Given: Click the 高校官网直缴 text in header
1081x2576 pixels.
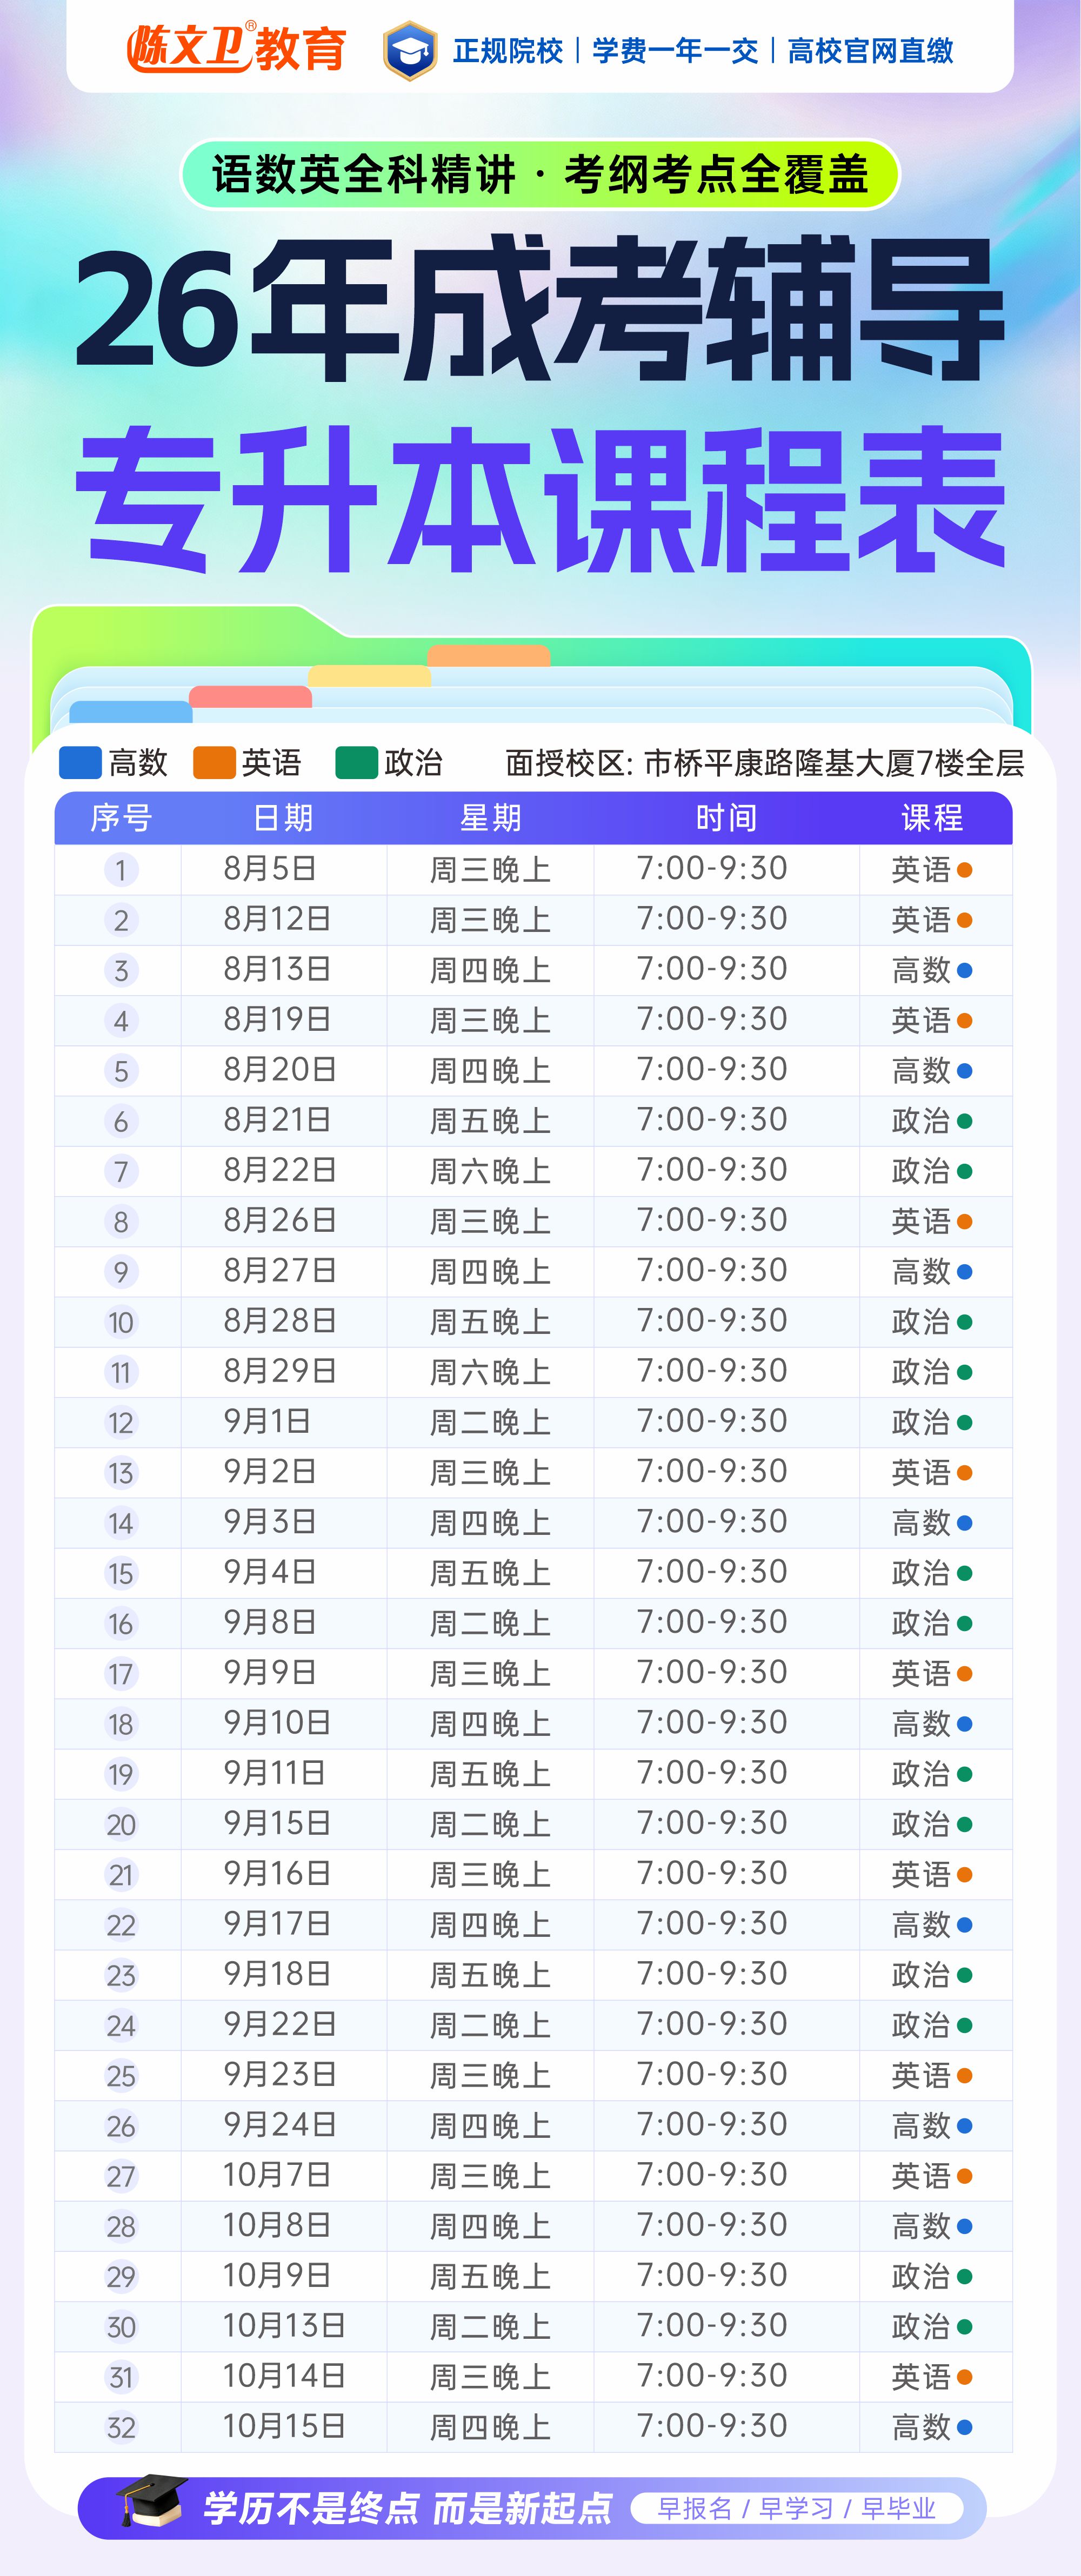Looking at the screenshot, I should (x=870, y=50).
